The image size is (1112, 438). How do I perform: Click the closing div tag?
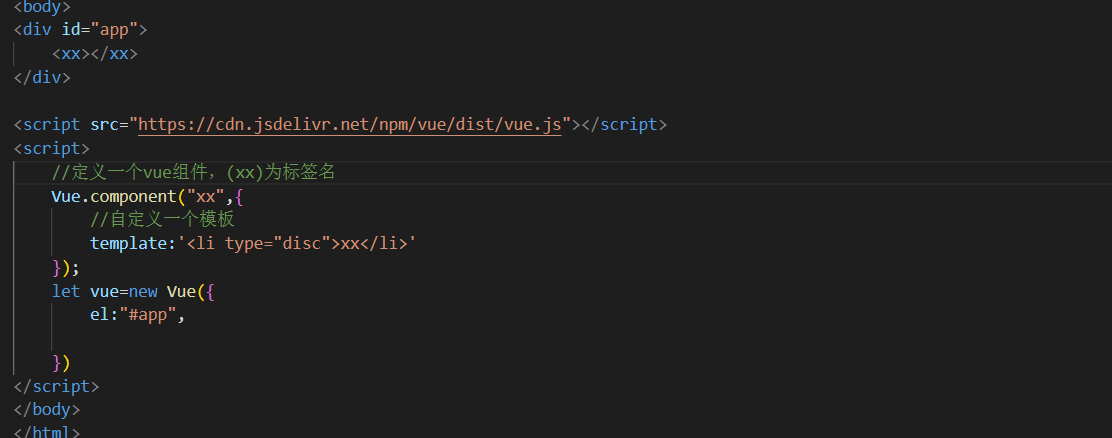(42, 77)
